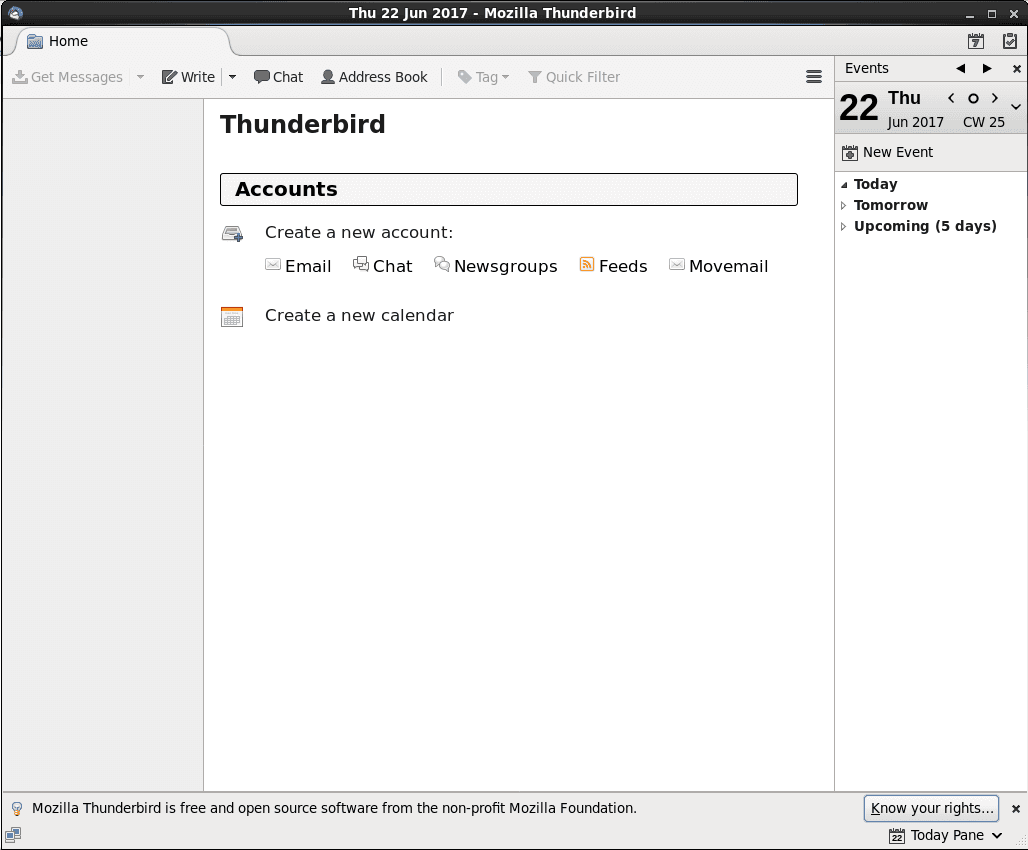
Task: Expand the Upcoming (5 days) section
Action: coord(844,226)
